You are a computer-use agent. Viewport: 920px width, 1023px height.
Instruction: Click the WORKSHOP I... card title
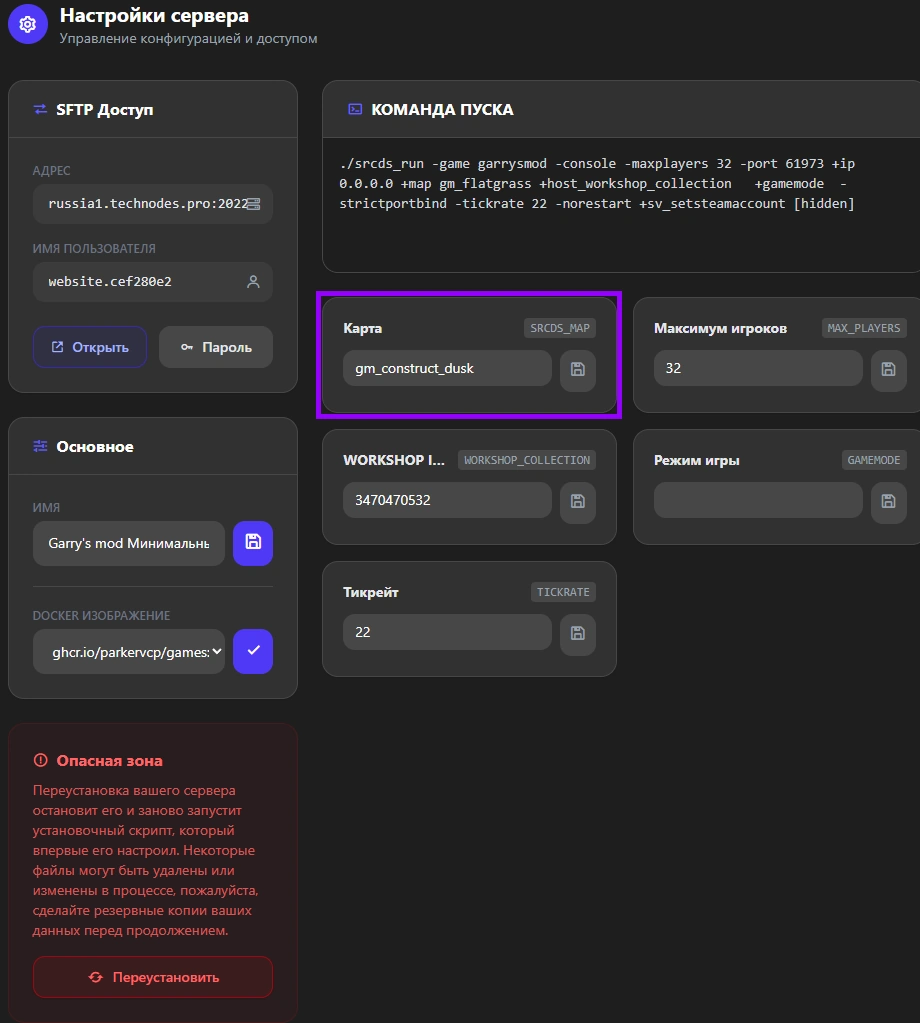coord(394,460)
